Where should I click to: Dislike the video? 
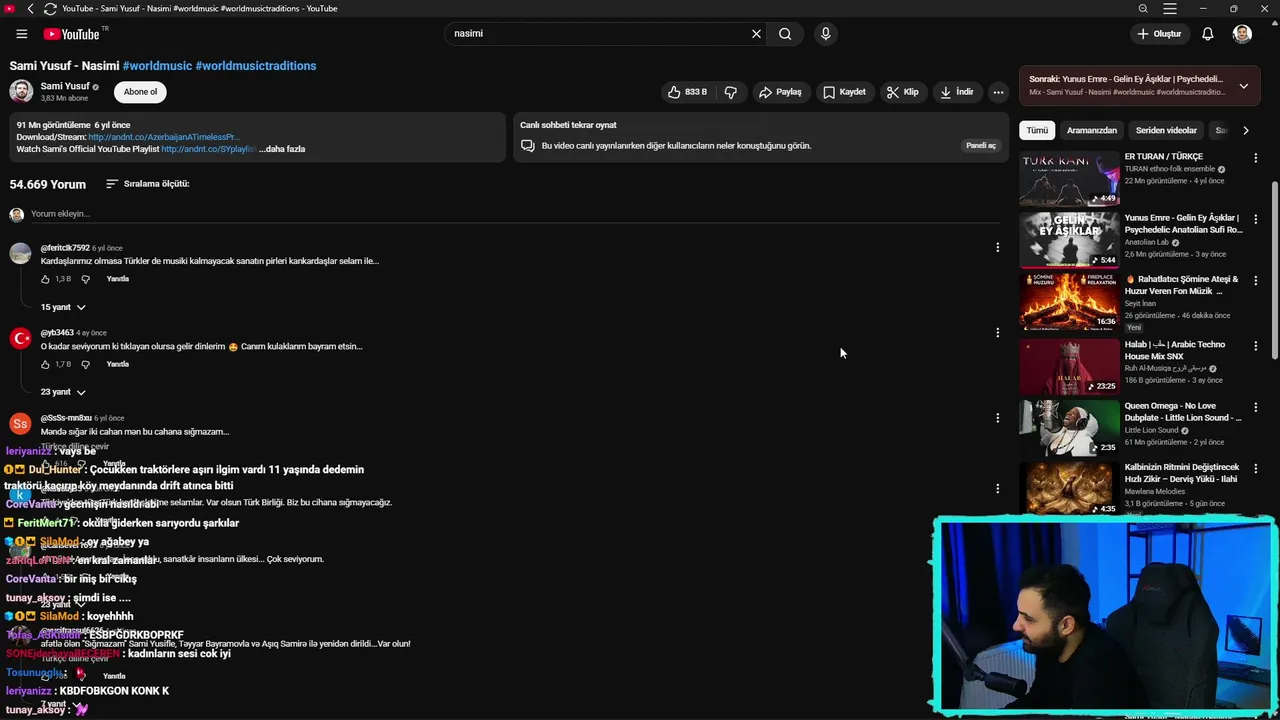coord(731,92)
